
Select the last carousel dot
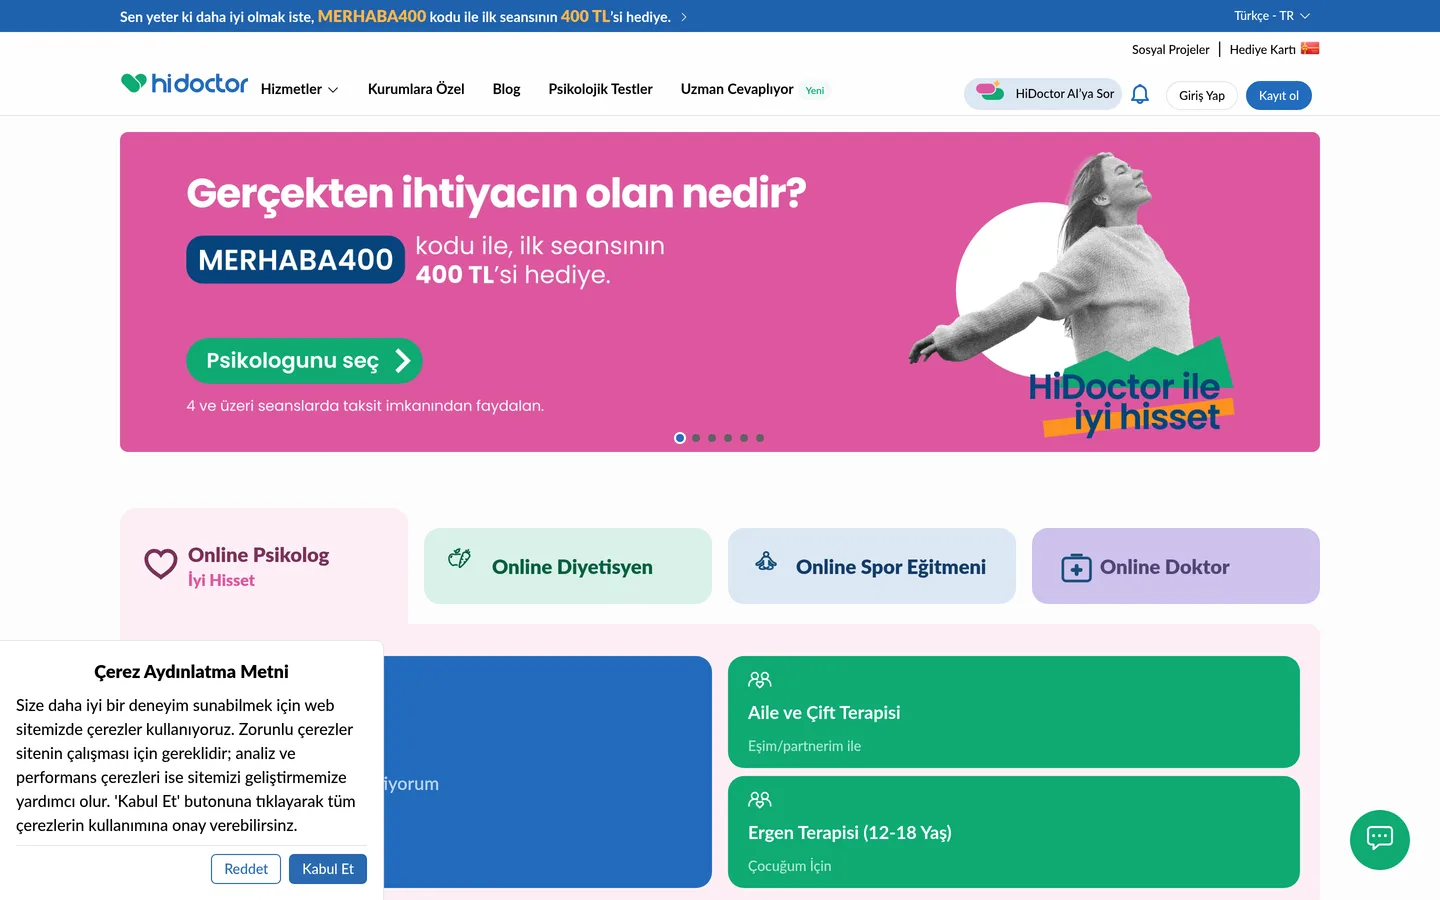point(760,438)
